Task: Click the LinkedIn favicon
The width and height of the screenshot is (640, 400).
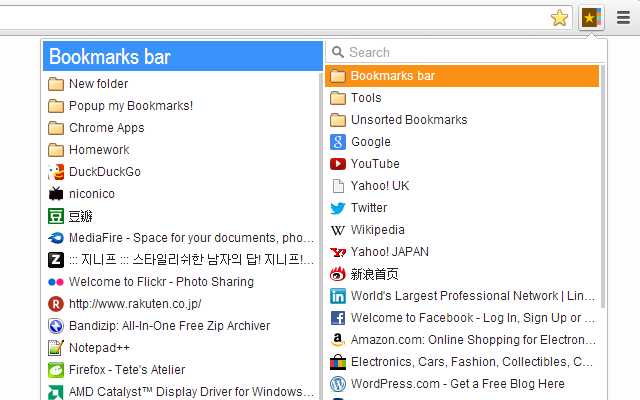Action: [338, 296]
